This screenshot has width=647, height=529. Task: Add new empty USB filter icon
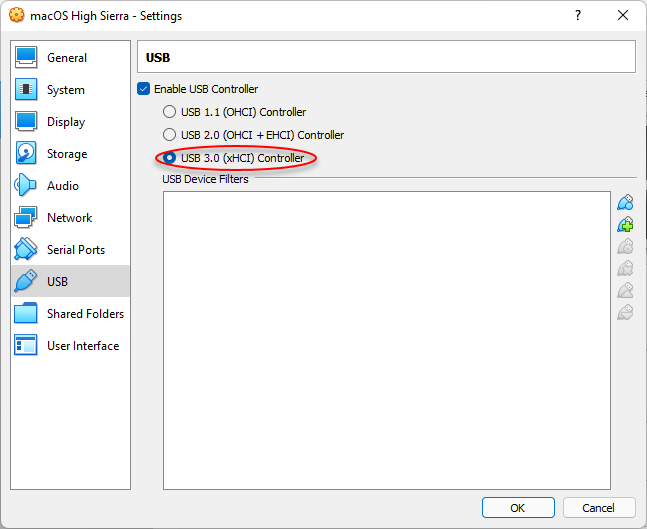click(626, 203)
